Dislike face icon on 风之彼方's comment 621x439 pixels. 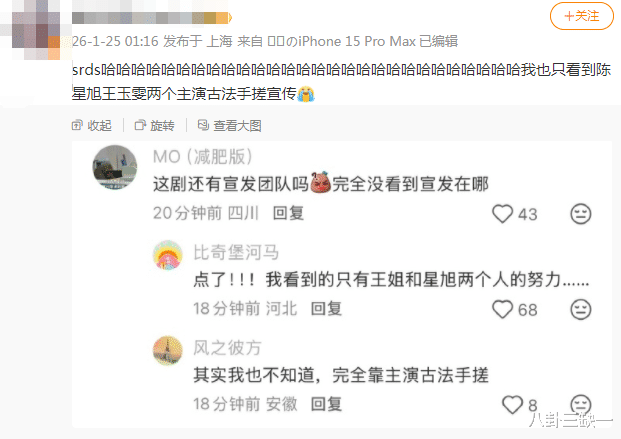pos(581,404)
